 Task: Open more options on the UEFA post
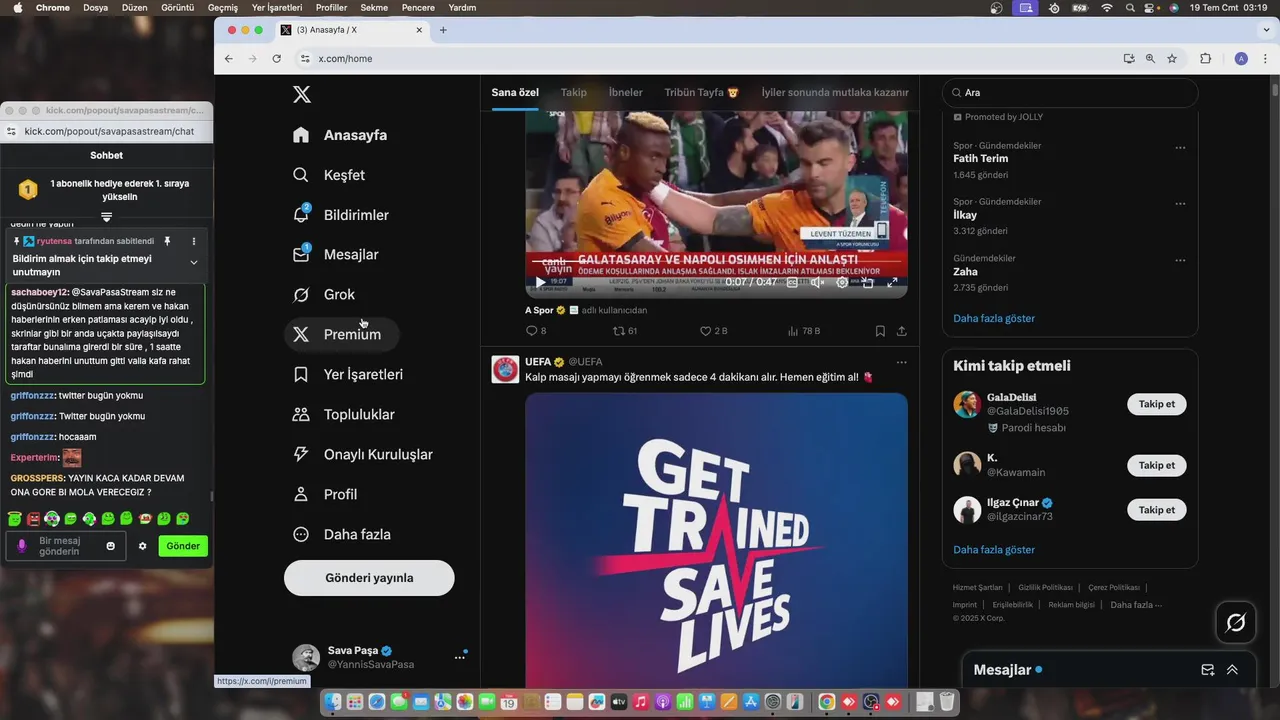tap(901, 362)
